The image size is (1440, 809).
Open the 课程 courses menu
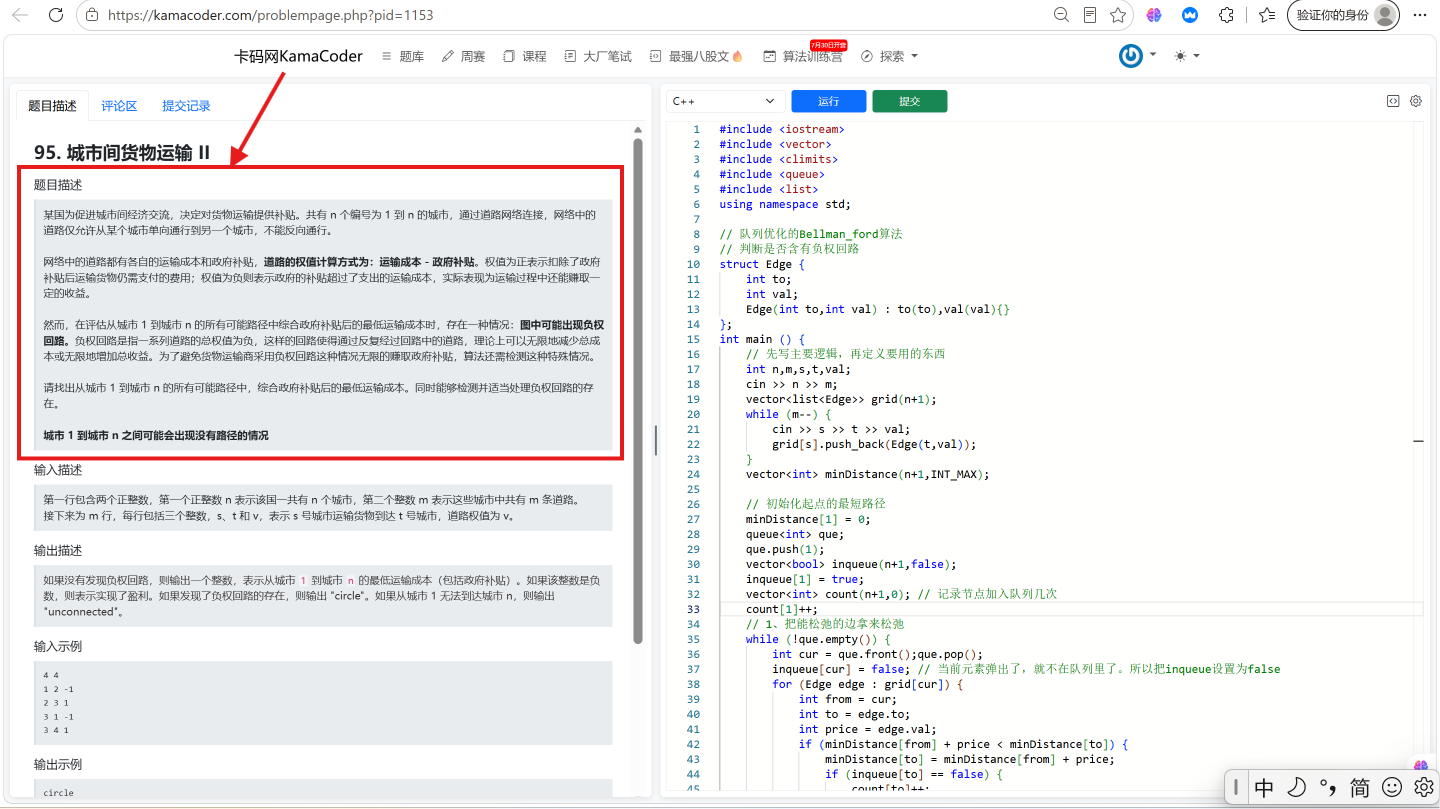point(525,56)
